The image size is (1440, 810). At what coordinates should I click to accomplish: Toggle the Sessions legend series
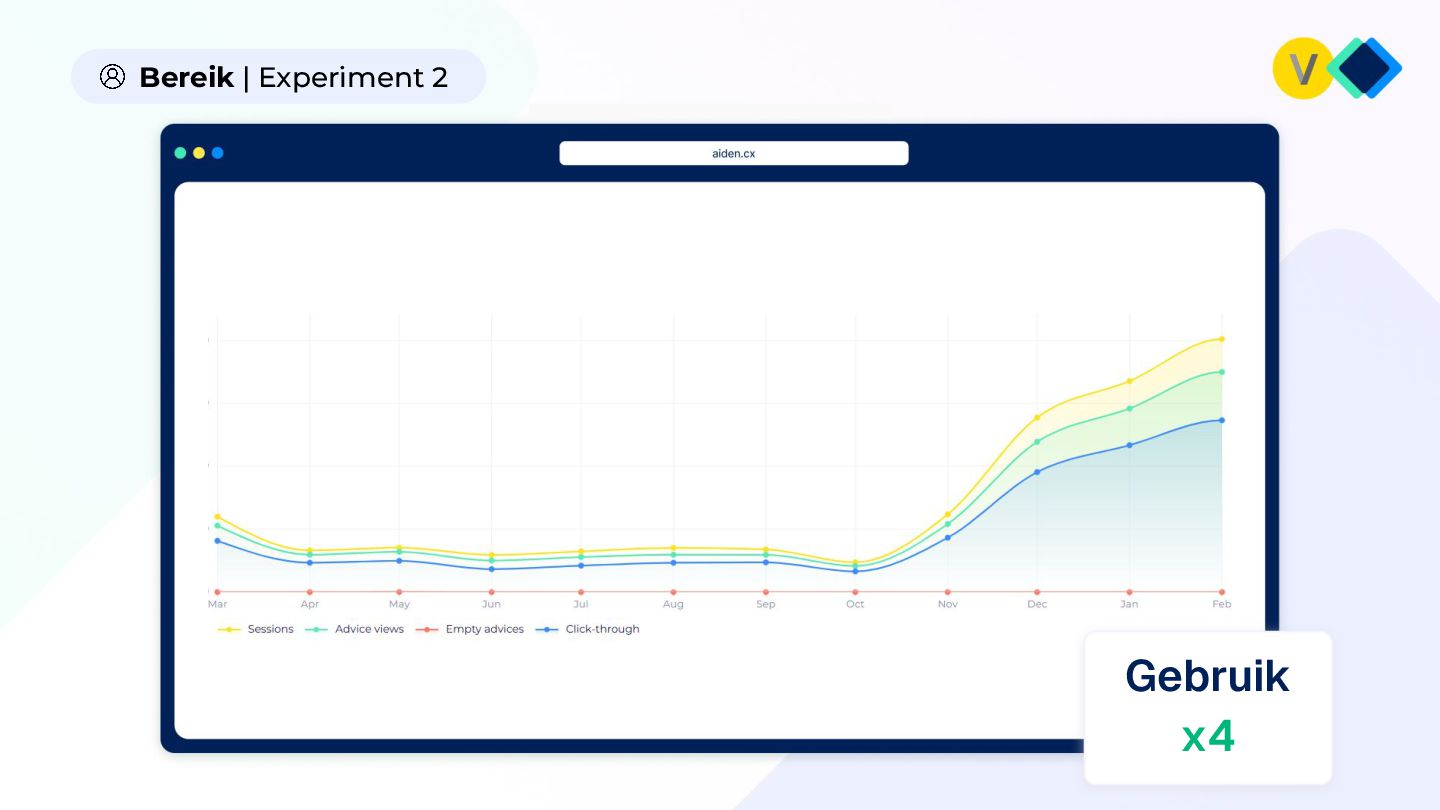pyautogui.click(x=256, y=629)
